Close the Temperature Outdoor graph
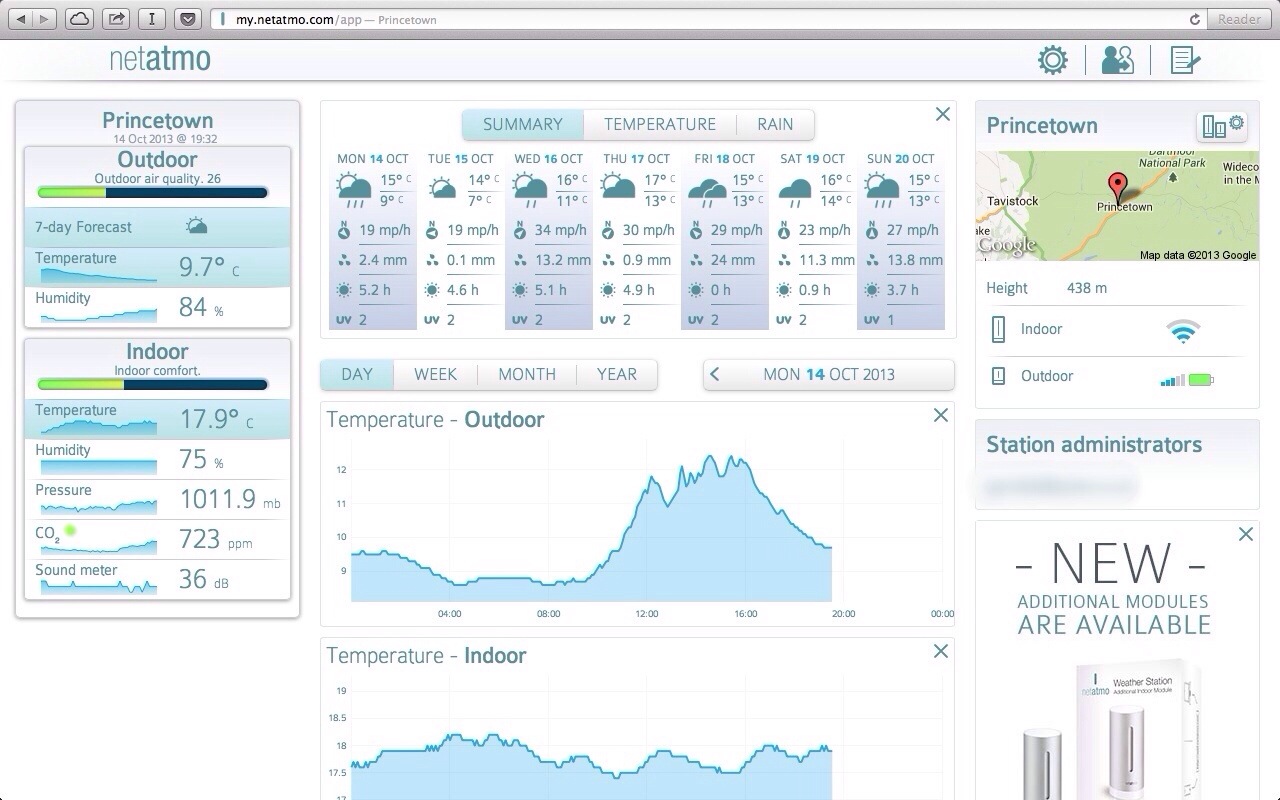 [x=940, y=415]
